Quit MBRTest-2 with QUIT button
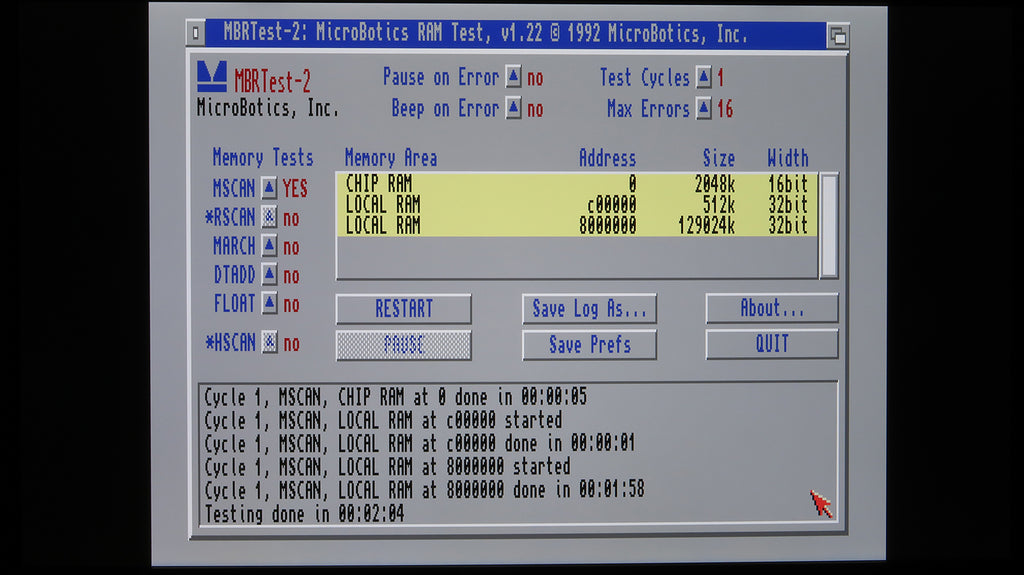The image size is (1024, 575). [x=771, y=345]
